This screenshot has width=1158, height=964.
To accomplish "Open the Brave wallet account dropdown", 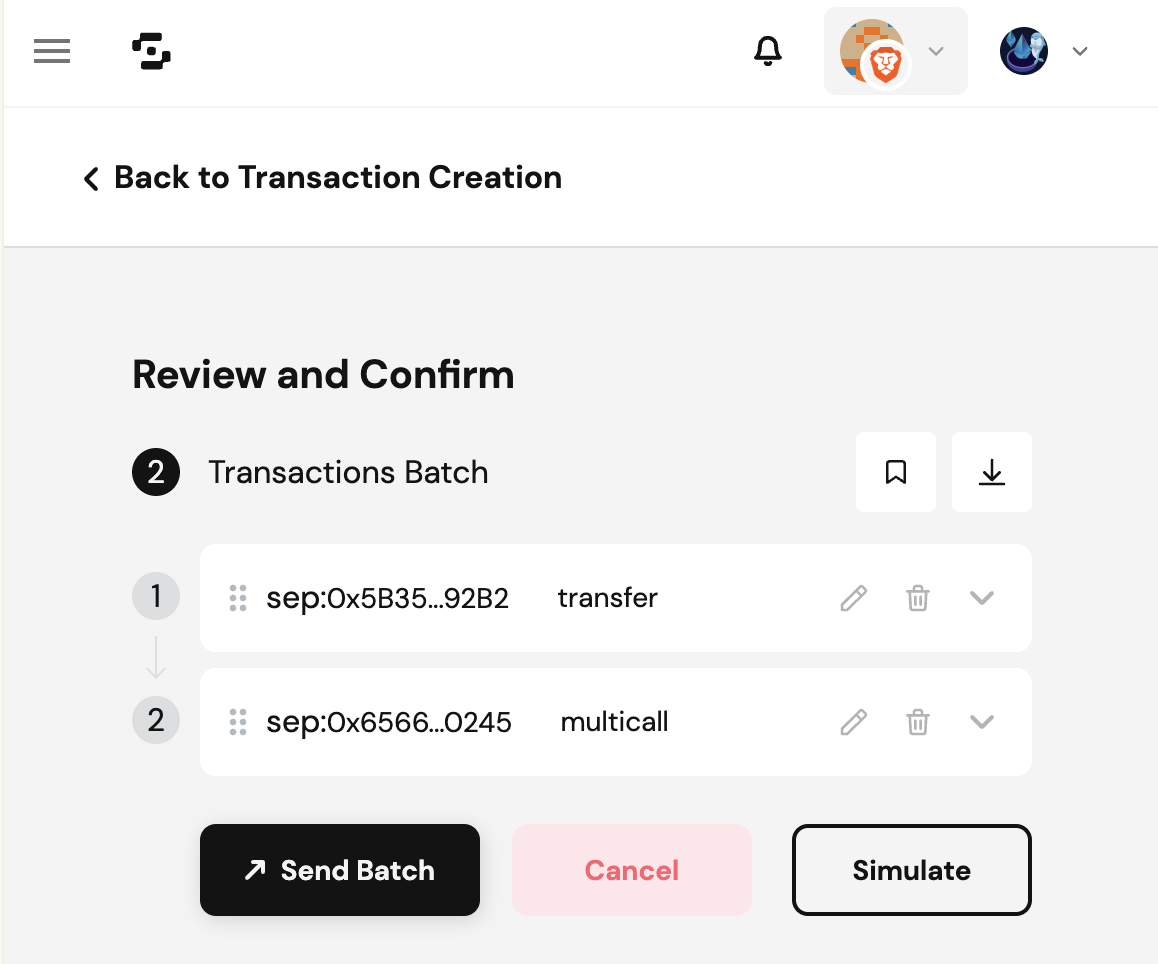I will pyautogui.click(x=895, y=51).
